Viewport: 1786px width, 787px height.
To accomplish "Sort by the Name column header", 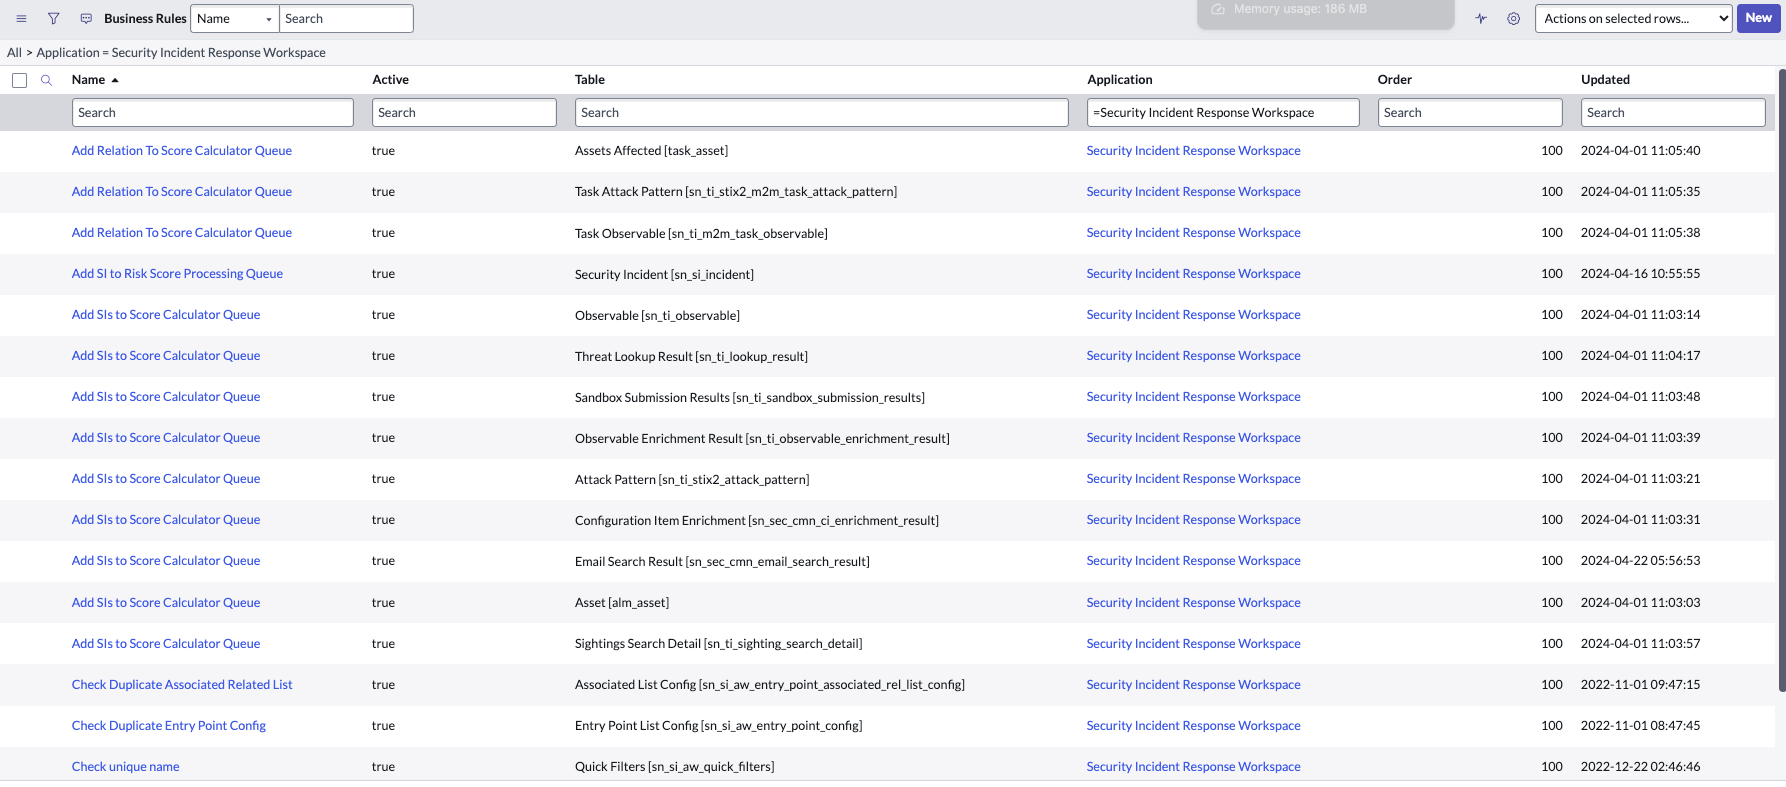I will 88,80.
